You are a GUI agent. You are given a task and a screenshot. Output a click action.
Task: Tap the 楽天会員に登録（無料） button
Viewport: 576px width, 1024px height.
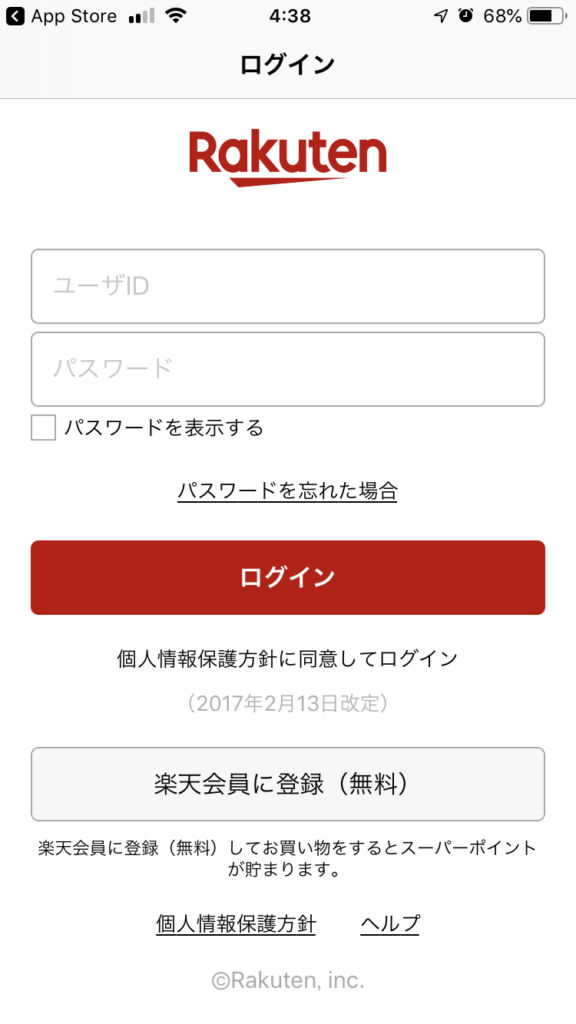pyautogui.click(x=288, y=784)
